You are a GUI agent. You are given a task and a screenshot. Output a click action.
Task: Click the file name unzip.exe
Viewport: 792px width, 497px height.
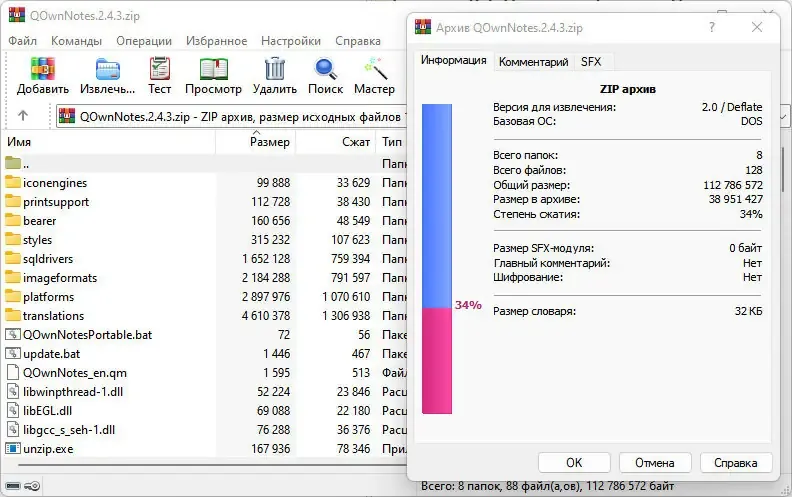[x=48, y=449]
